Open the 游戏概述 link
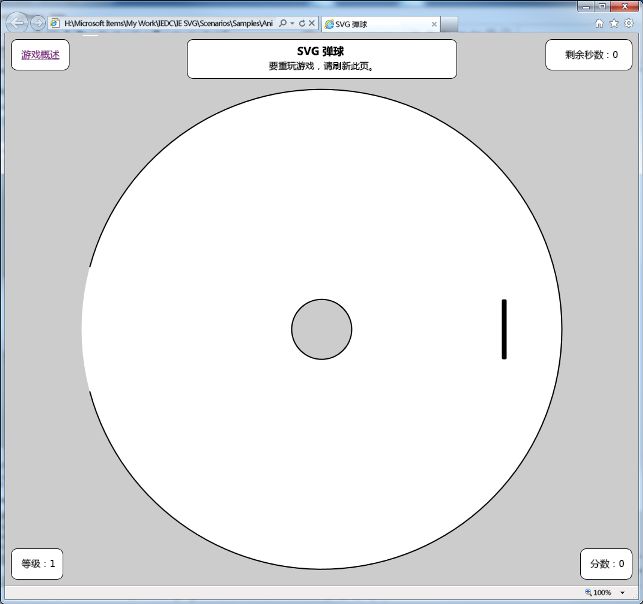The width and height of the screenshot is (643, 604). [x=40, y=55]
